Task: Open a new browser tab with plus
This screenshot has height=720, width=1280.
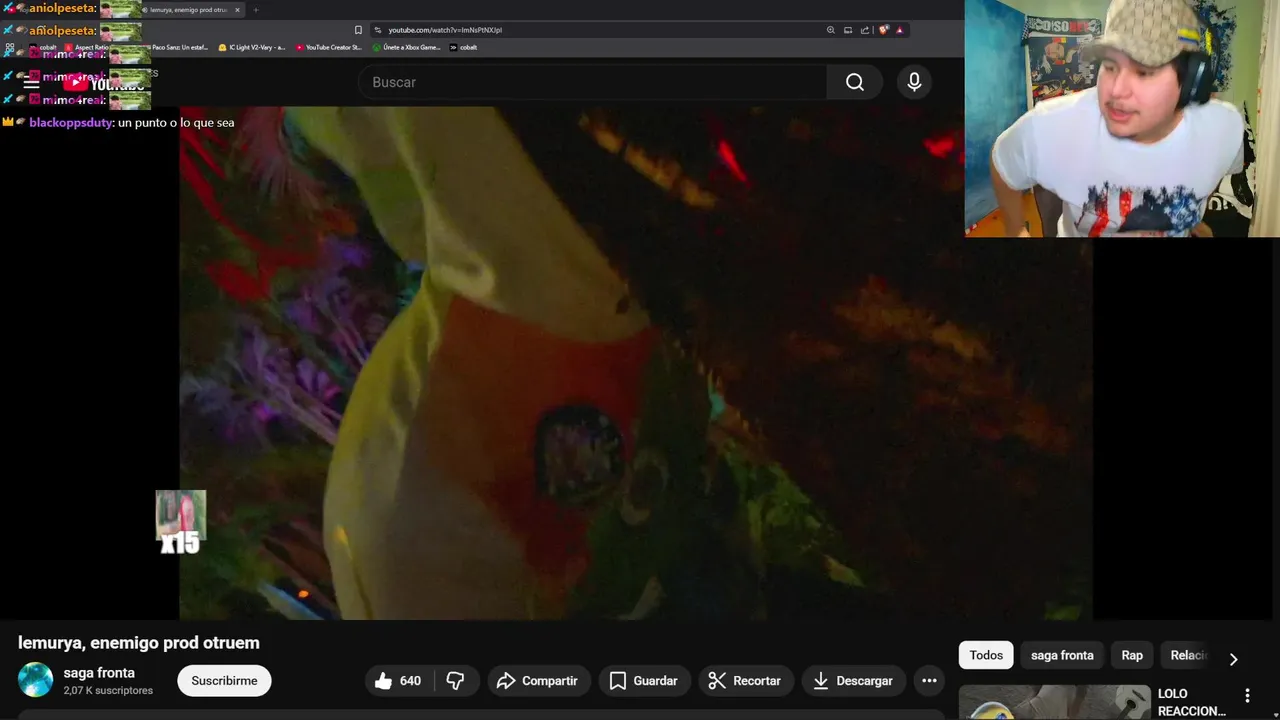Action: pyautogui.click(x=255, y=10)
